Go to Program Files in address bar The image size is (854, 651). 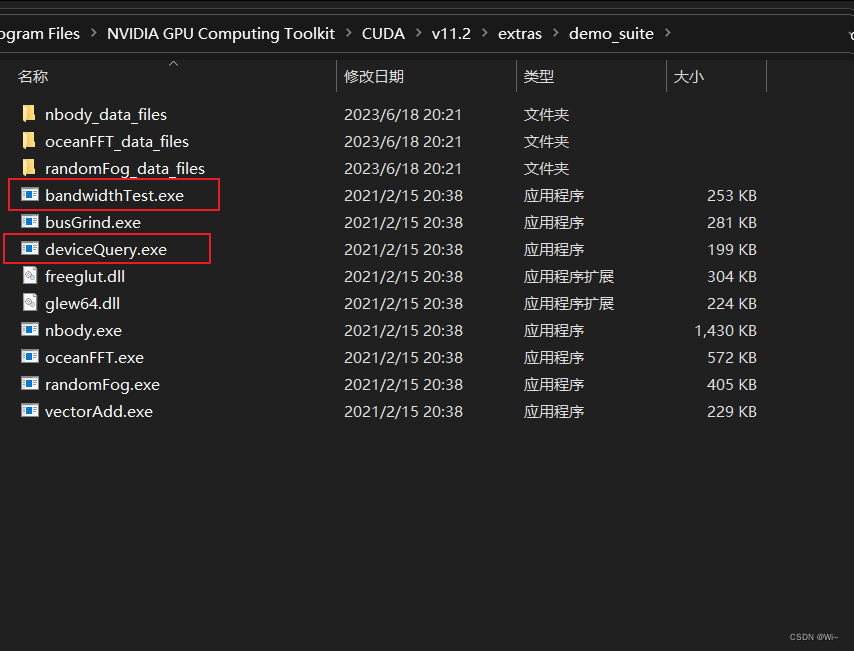tap(40, 34)
